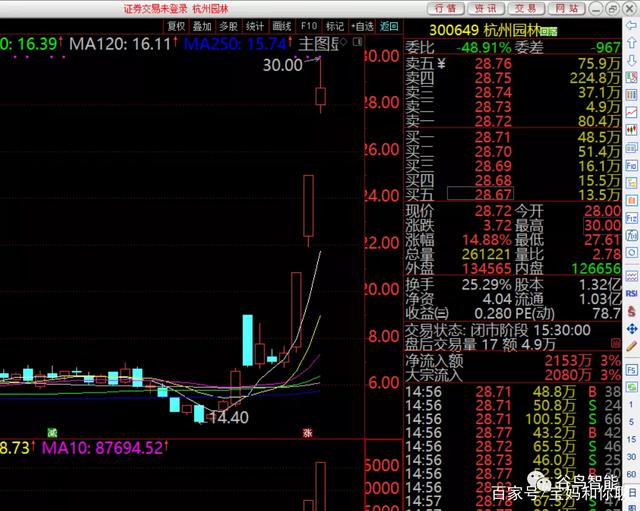Viewport: 640px width, 511px height.
Task: Click the 买一 price 28.71
Action: click(x=493, y=138)
